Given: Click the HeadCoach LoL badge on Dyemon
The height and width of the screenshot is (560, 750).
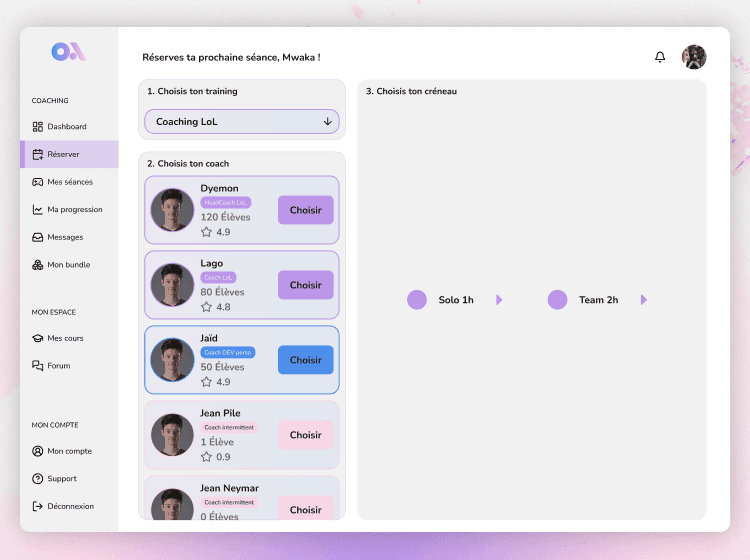Looking at the screenshot, I should (x=226, y=203).
